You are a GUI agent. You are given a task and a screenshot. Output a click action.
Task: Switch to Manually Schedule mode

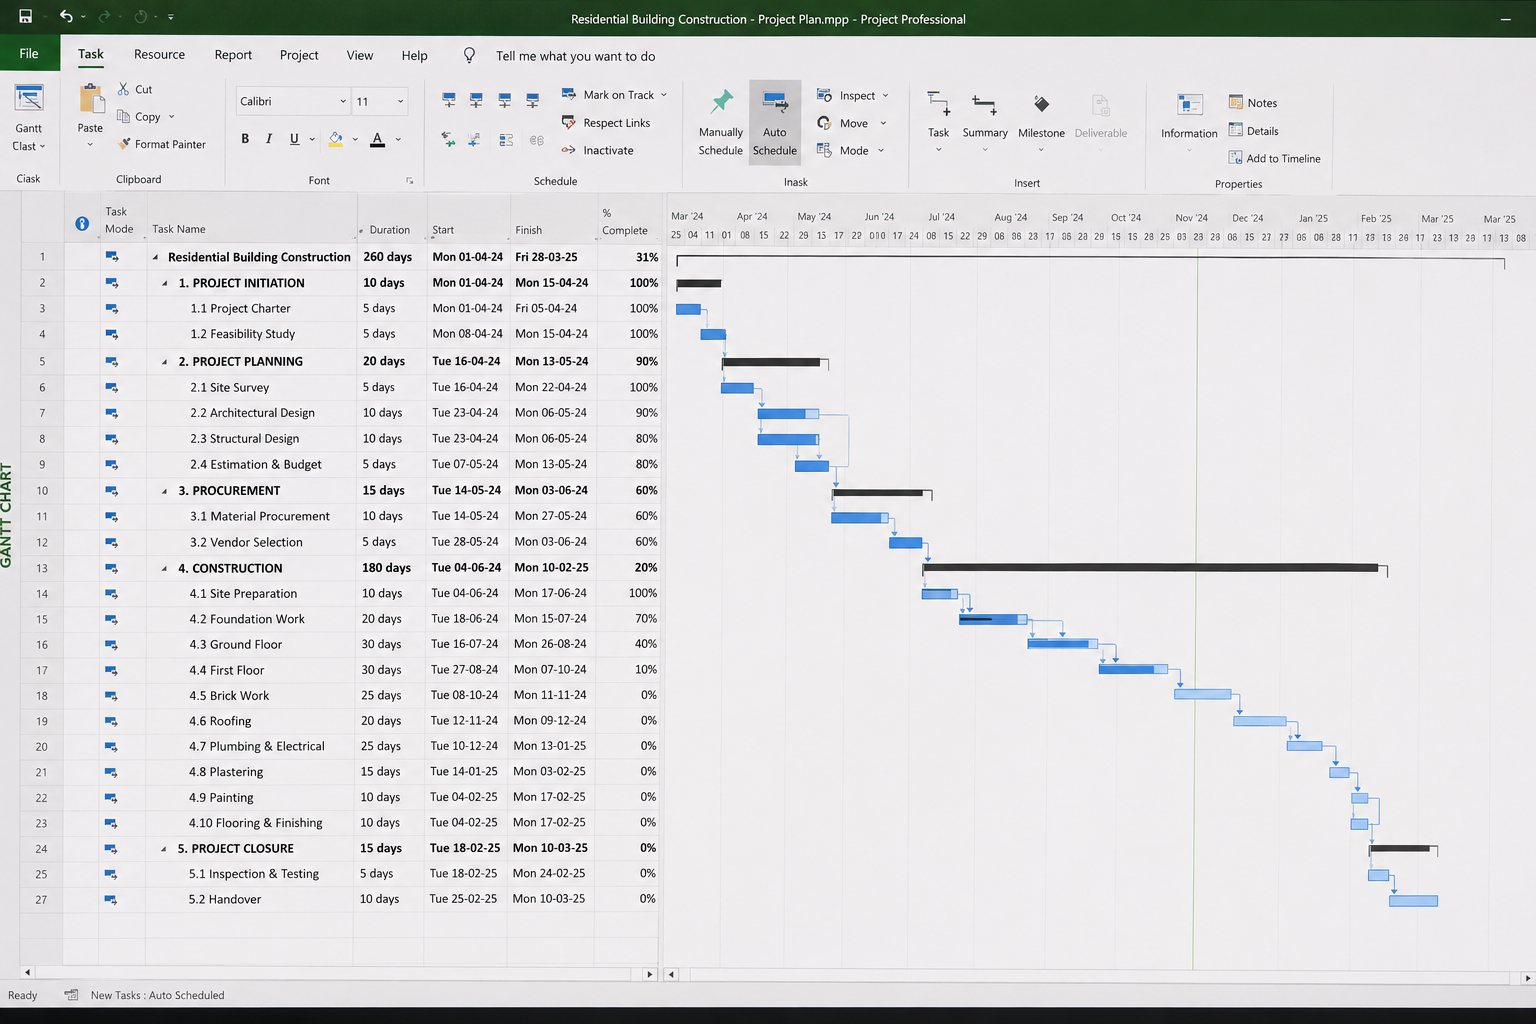point(721,122)
